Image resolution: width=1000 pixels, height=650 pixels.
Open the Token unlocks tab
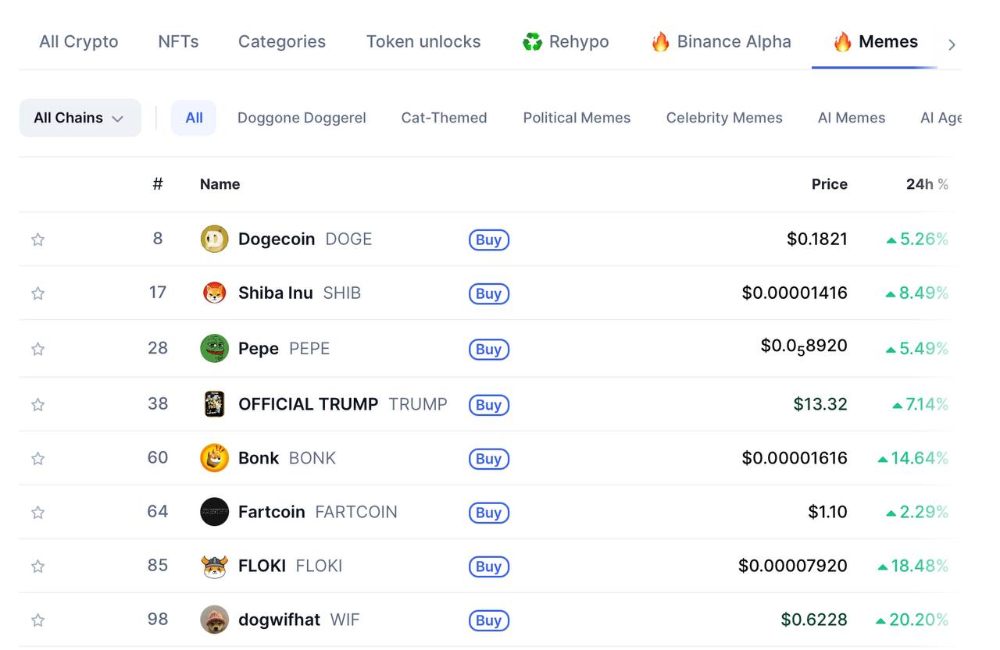click(423, 41)
